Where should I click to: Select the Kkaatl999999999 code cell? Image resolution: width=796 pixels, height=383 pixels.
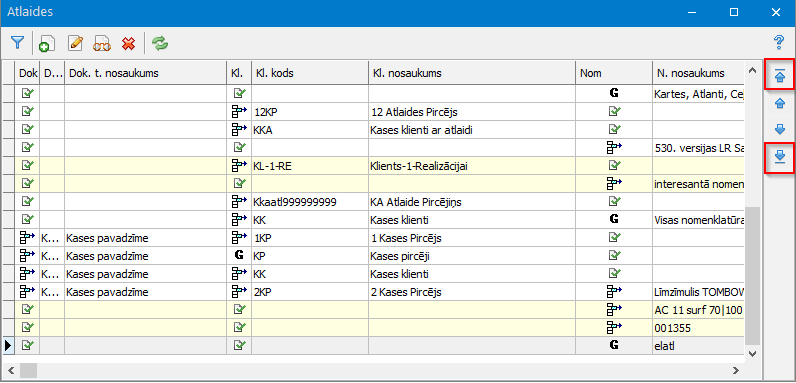pos(310,202)
